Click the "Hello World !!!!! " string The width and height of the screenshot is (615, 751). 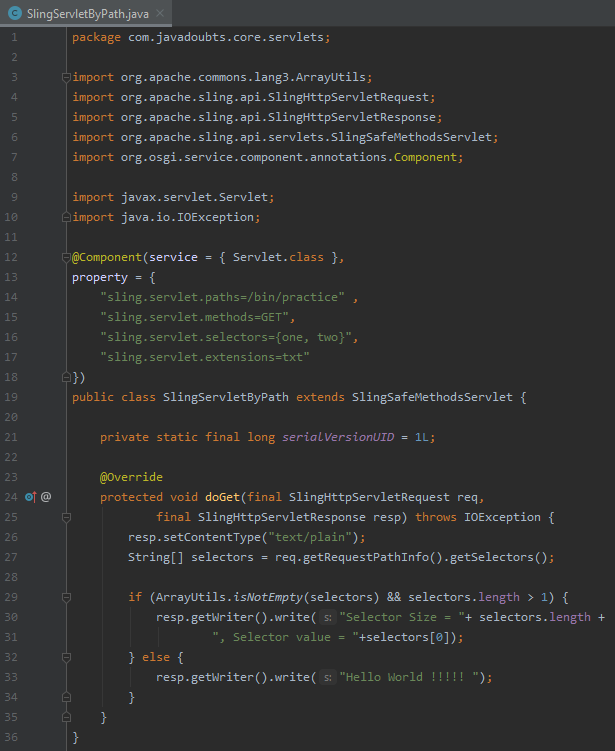(409, 678)
